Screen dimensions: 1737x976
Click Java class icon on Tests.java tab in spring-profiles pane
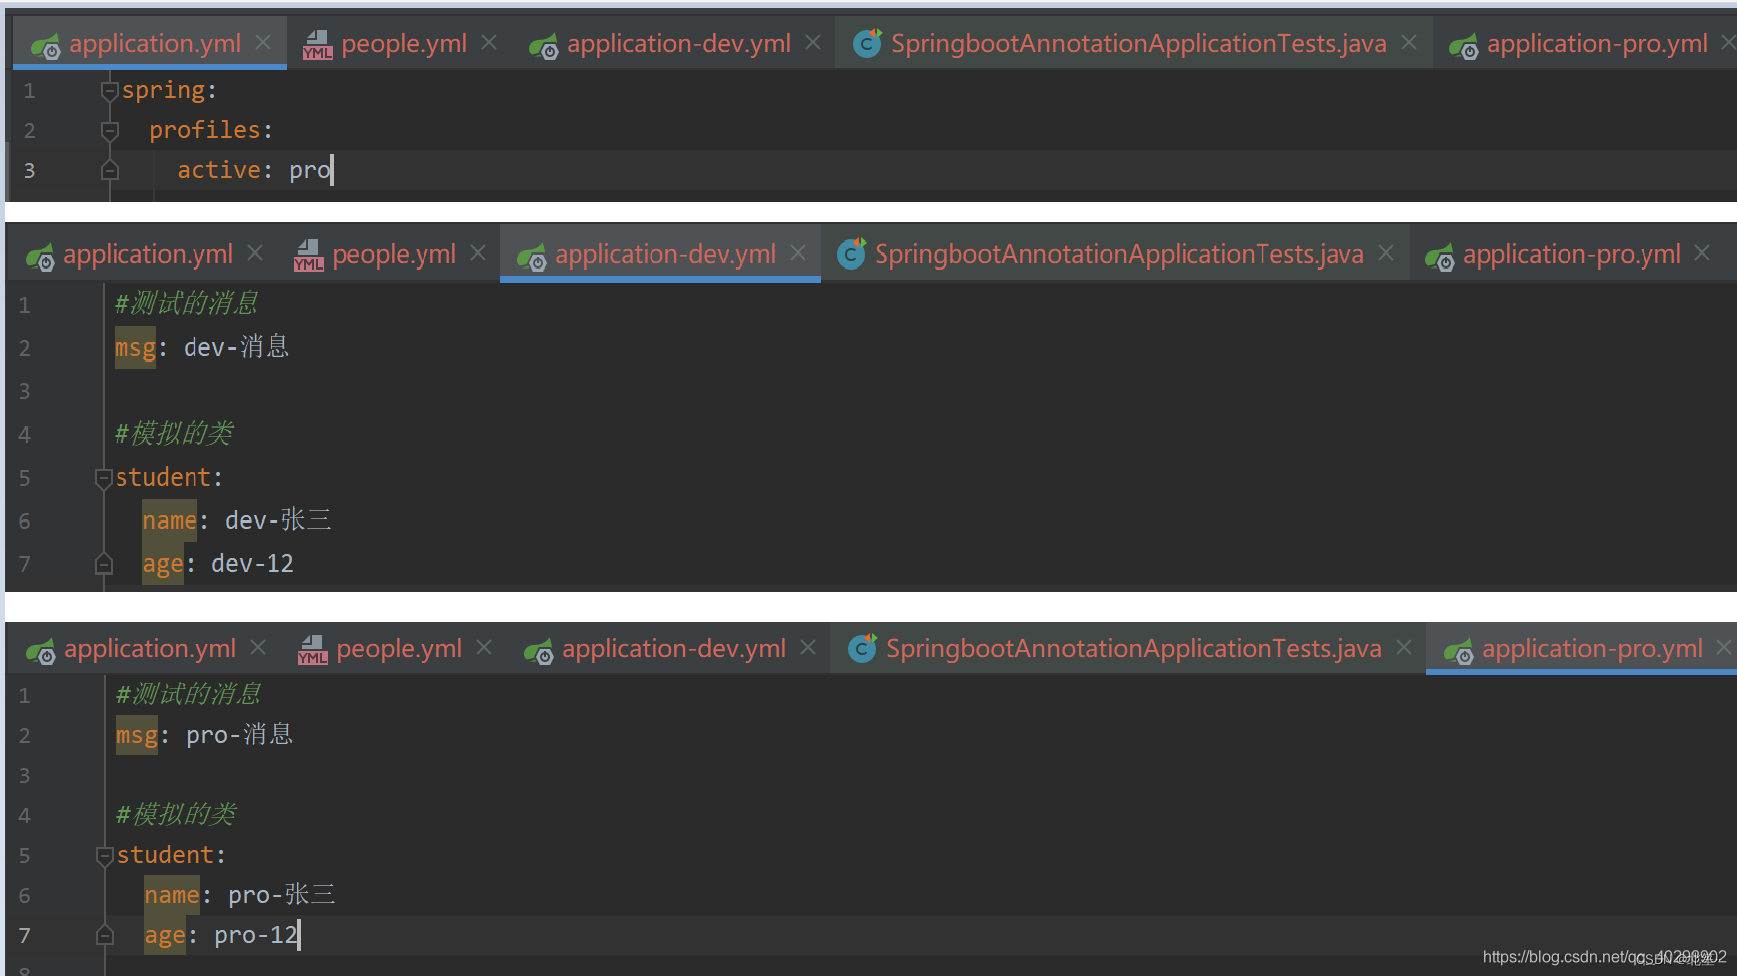coord(867,44)
